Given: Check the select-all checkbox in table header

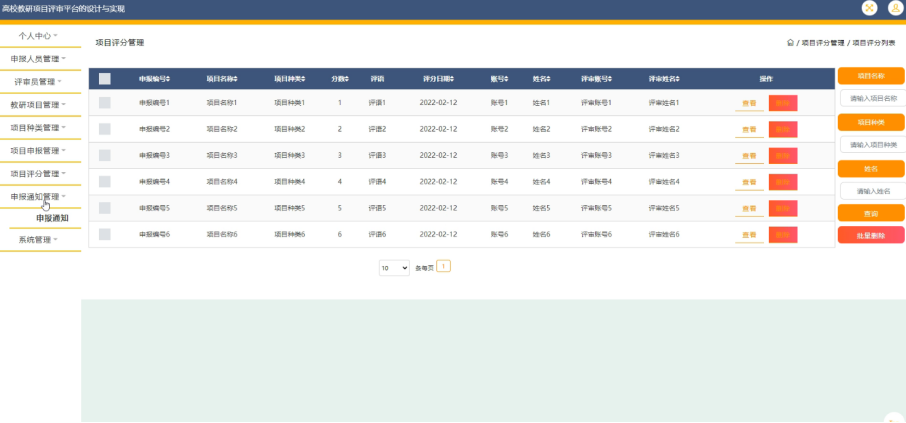Looking at the screenshot, I should (105, 79).
